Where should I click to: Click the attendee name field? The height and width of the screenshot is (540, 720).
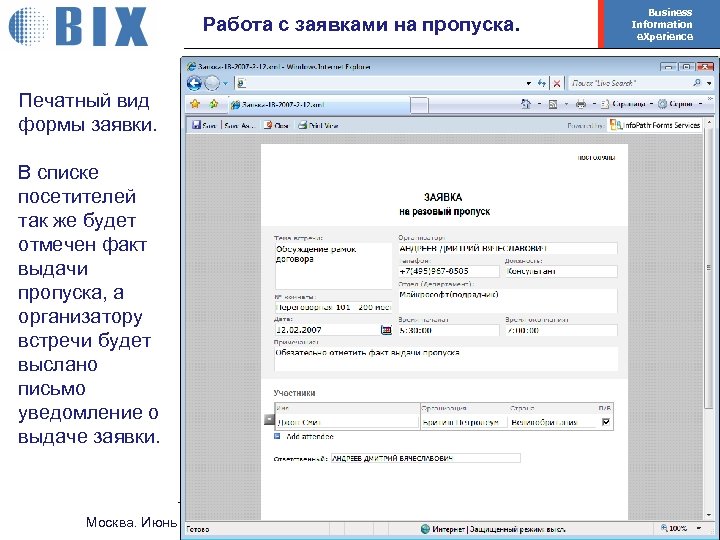(x=347, y=422)
